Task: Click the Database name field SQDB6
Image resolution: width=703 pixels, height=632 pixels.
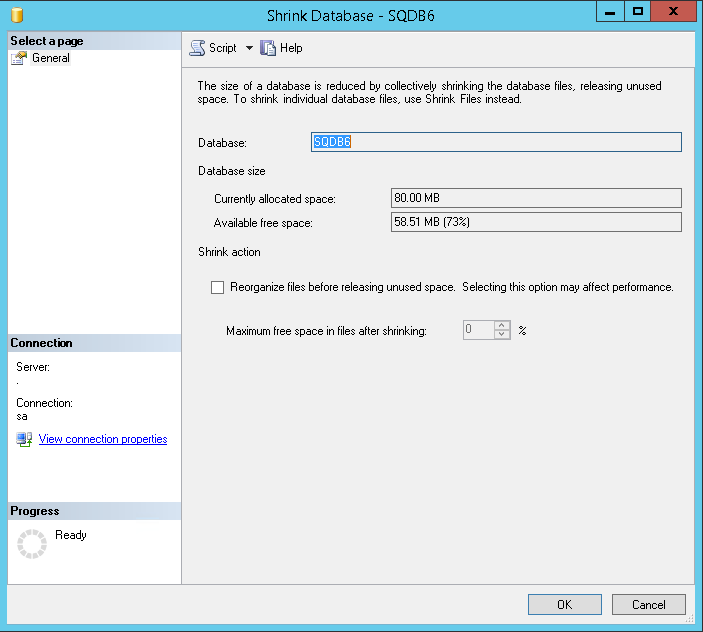Action: (496, 142)
